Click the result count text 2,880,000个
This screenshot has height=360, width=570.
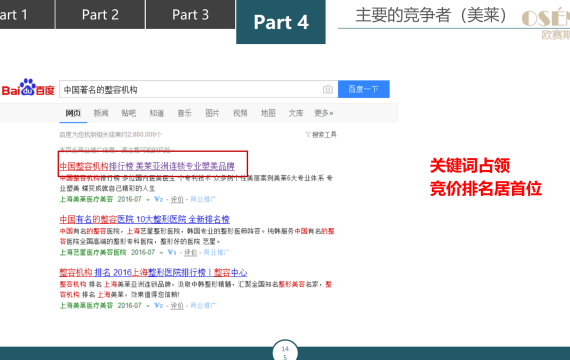[144, 135]
